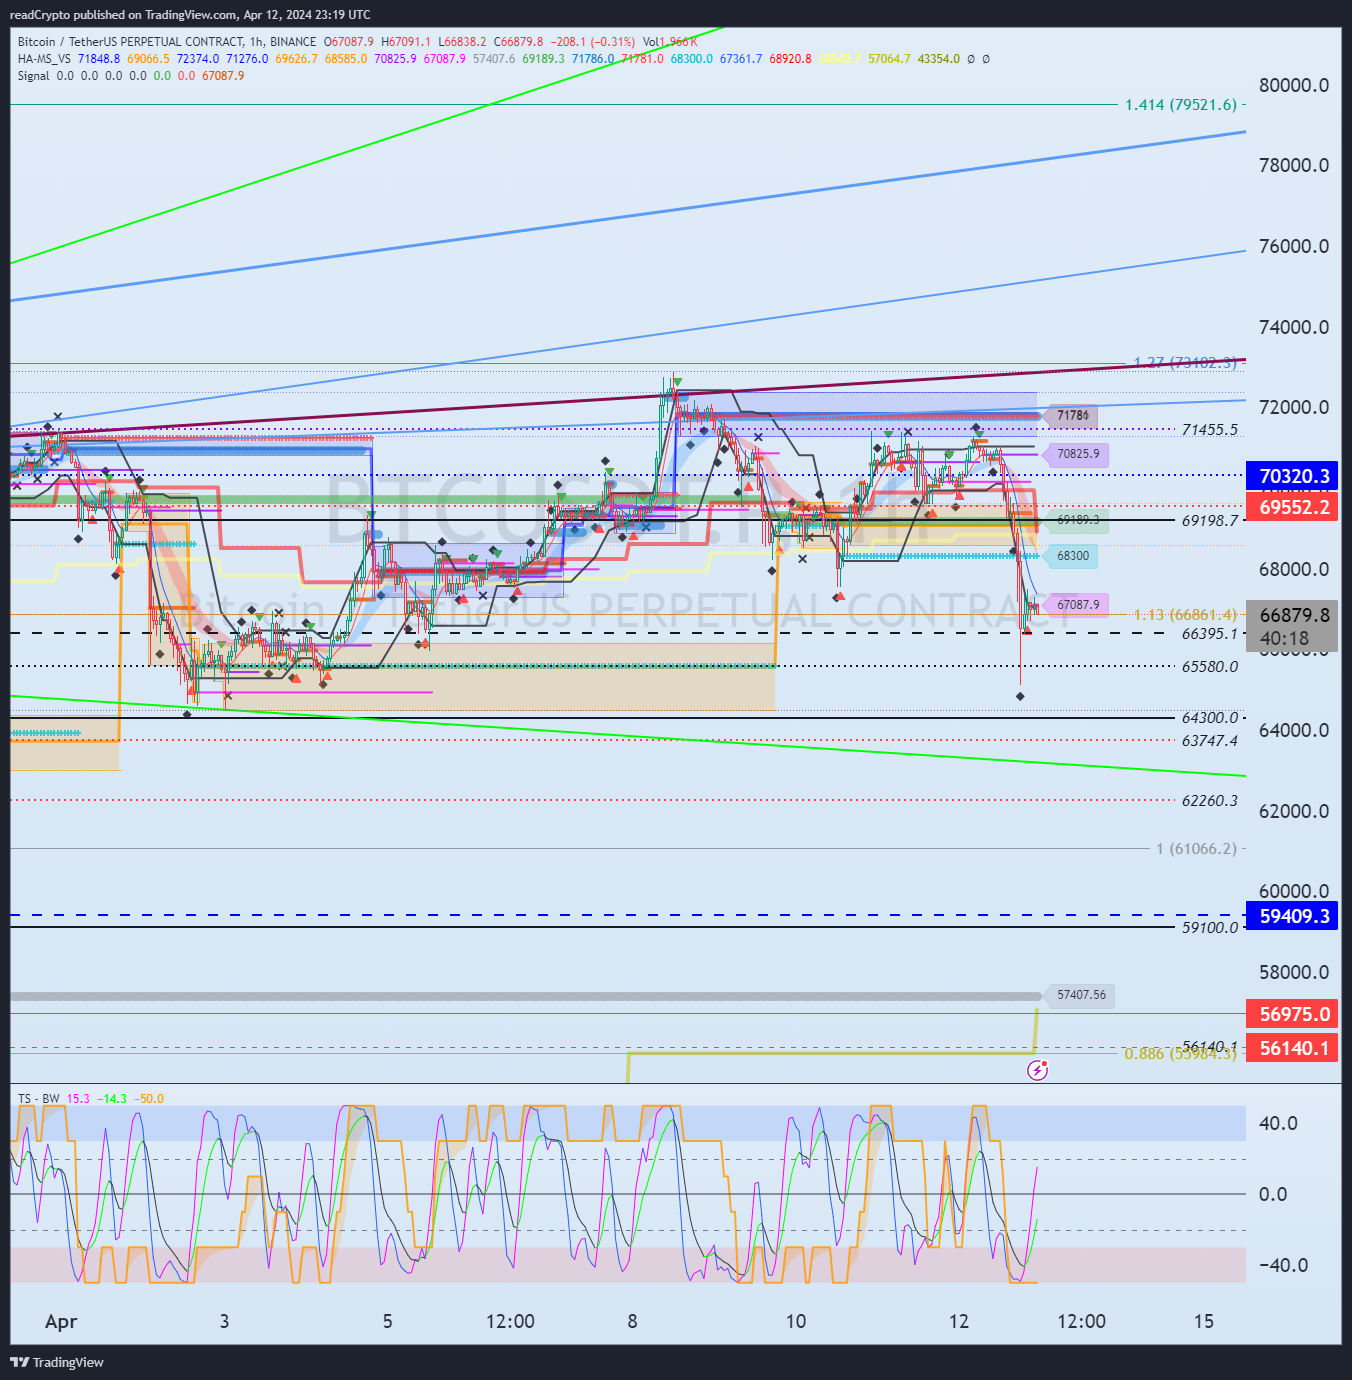The height and width of the screenshot is (1380, 1352).
Task: Click the red 56140.1 price label
Action: [1292, 1048]
